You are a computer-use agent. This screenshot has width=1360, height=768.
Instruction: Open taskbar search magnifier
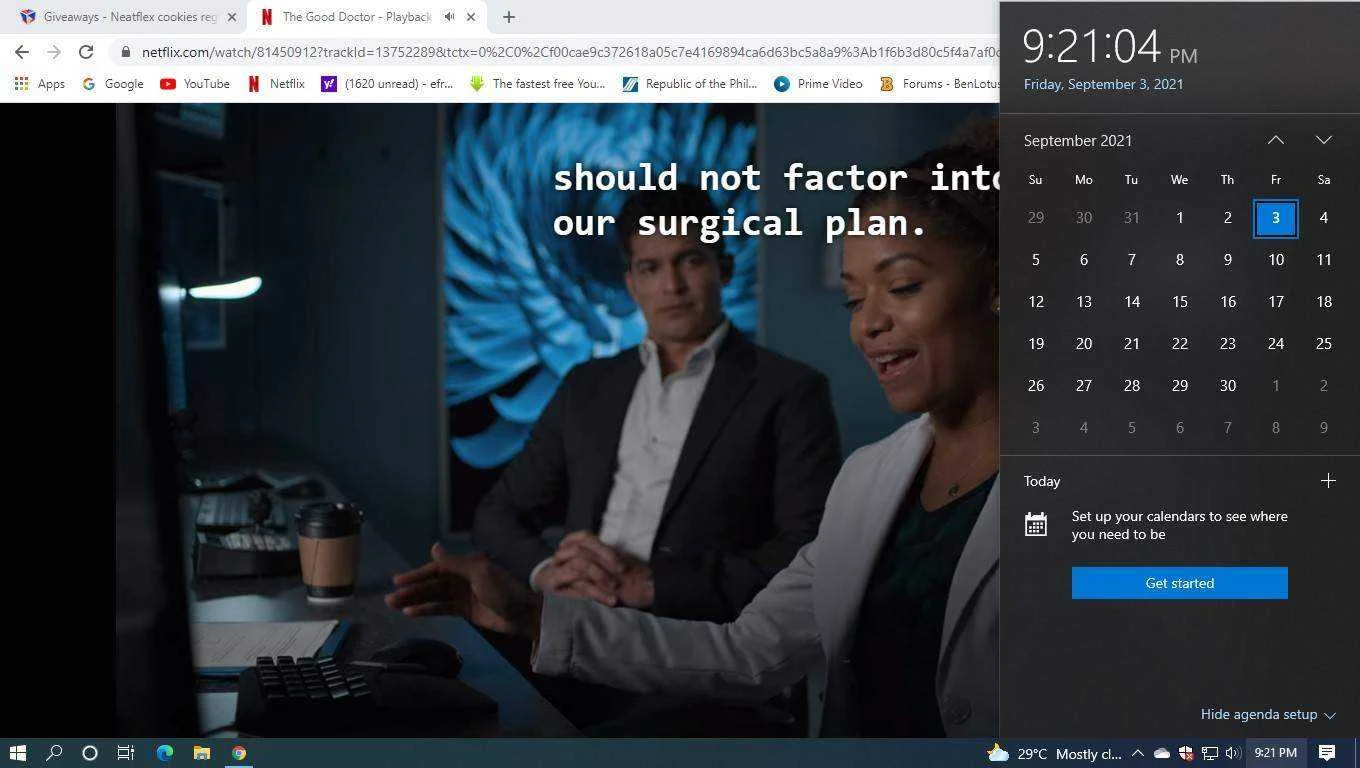(x=54, y=753)
